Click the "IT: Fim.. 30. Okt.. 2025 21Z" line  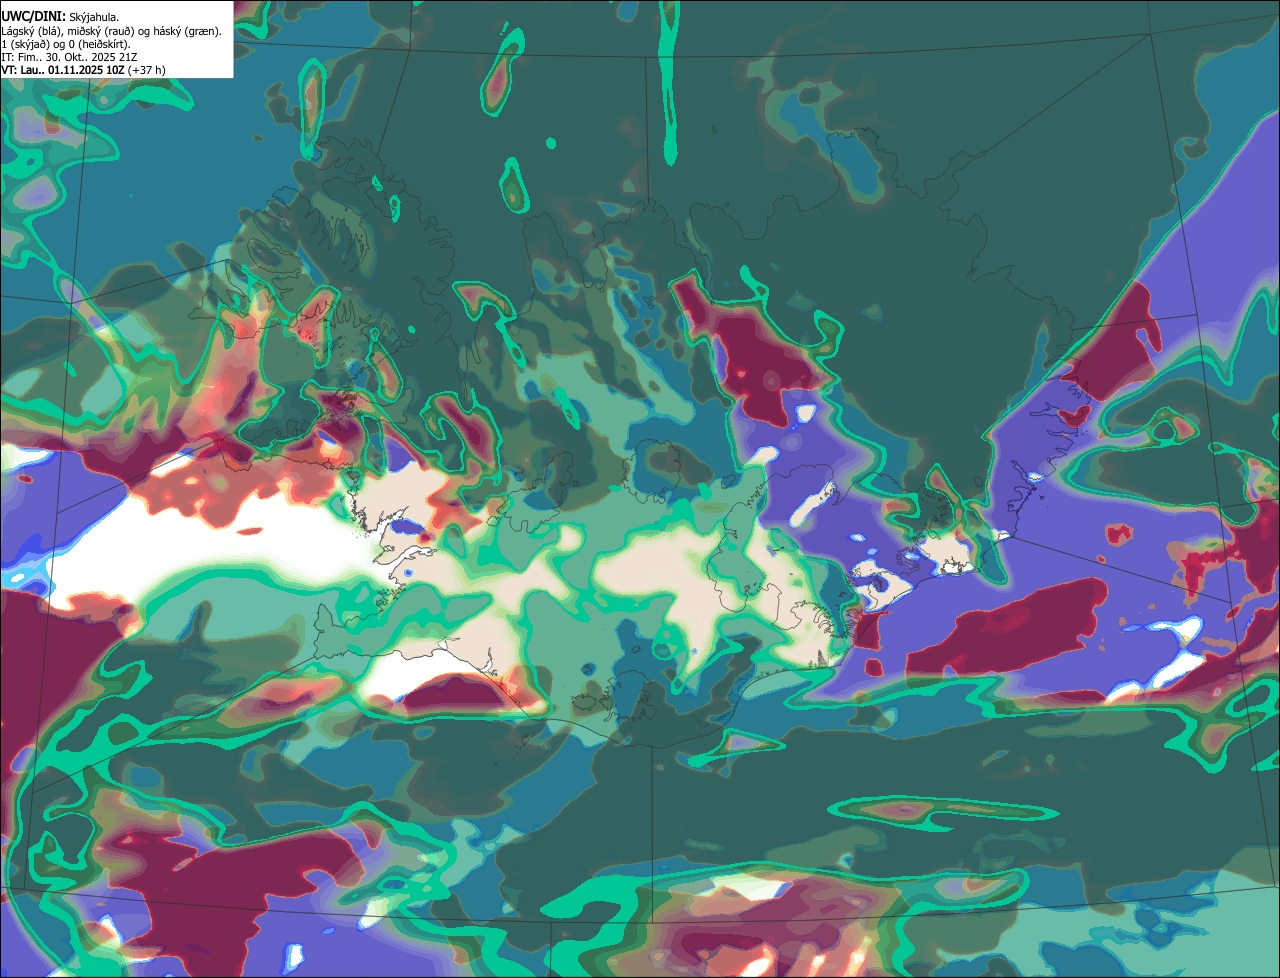click(x=69, y=56)
